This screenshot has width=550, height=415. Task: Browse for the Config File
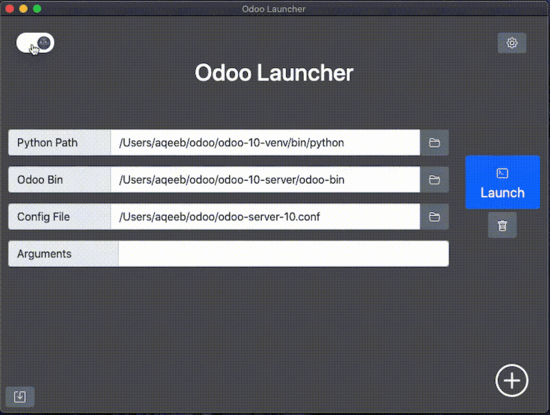coord(434,217)
